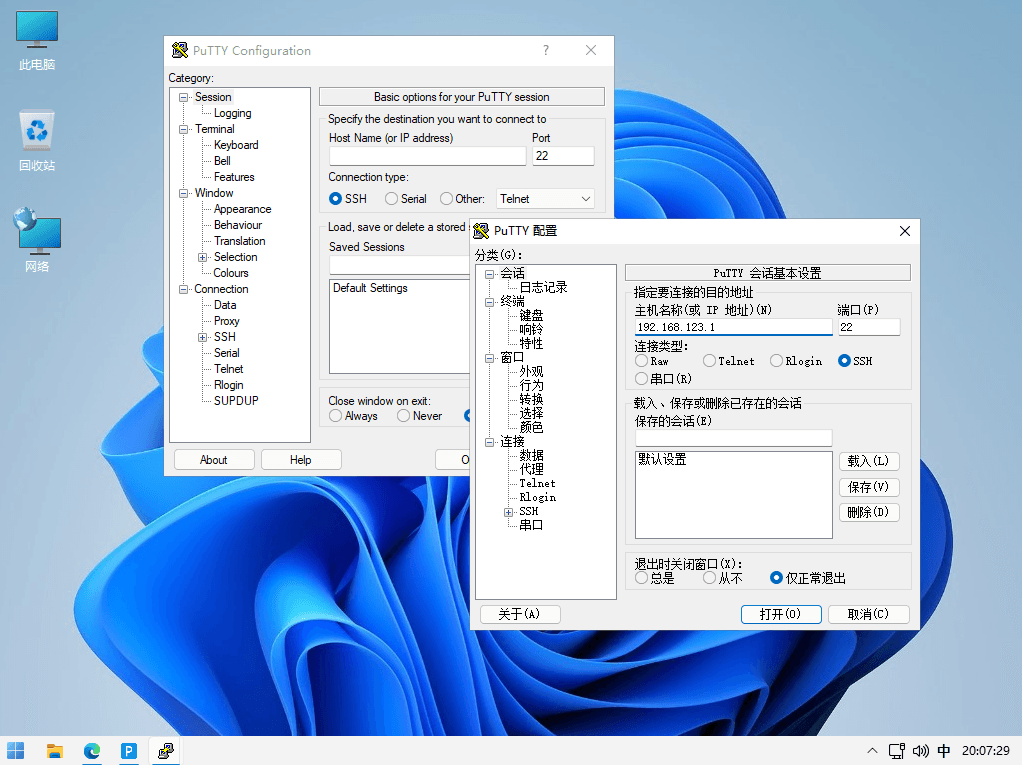The height and width of the screenshot is (765, 1022).
Task: Collapse the Window tree node
Action: (184, 193)
